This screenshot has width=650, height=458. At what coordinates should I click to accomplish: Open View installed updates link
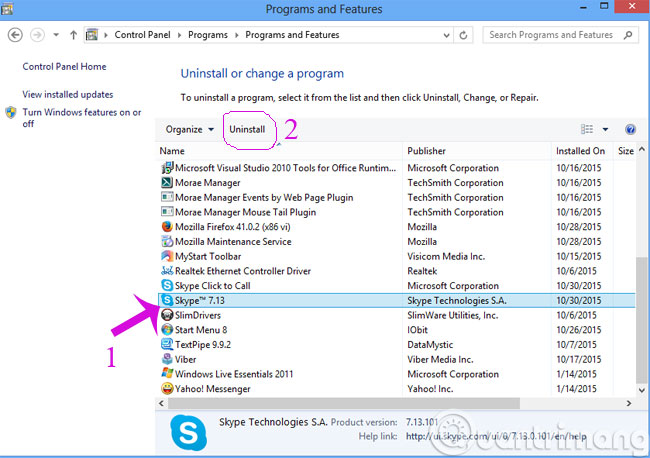tap(68, 95)
